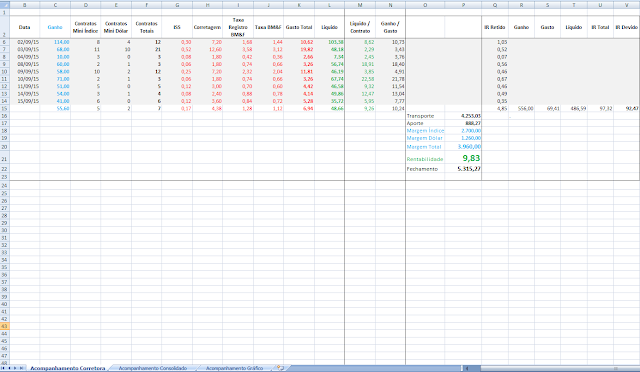Insert a new worksheet via tab icon
Viewport: 640px width, 372px height.
(x=280, y=368)
